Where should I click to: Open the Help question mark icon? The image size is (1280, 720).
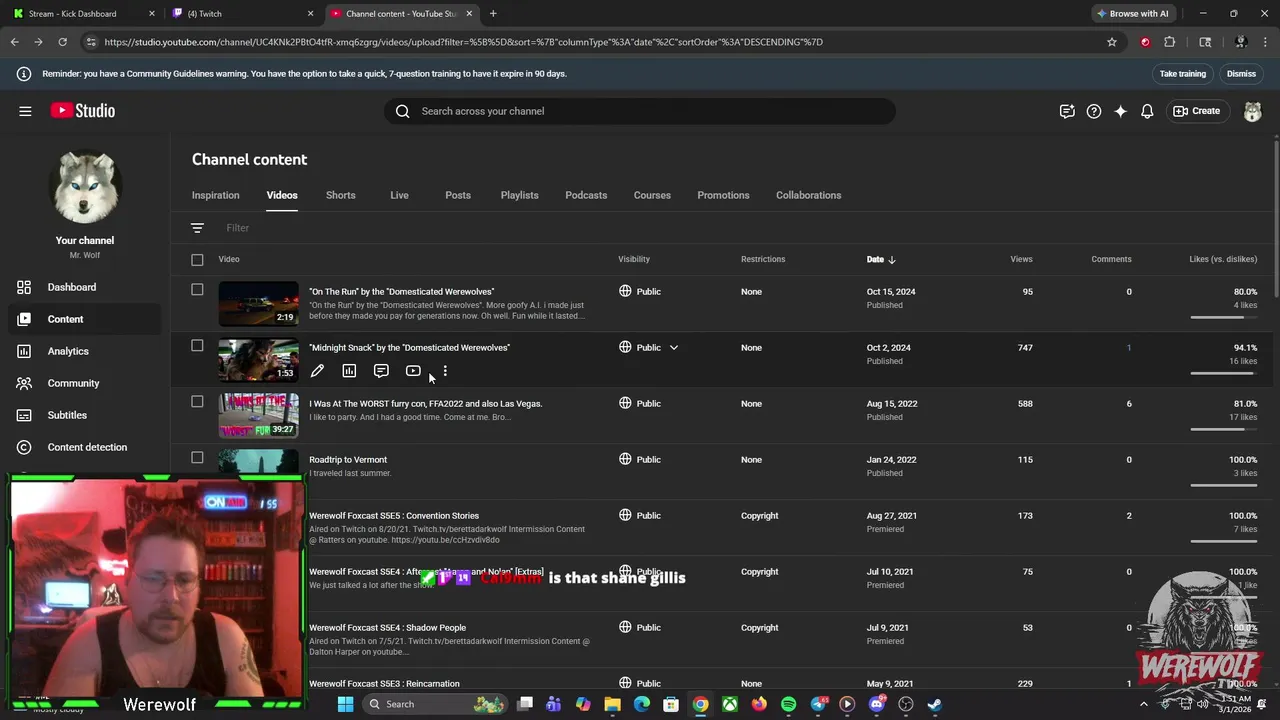tap(1094, 111)
